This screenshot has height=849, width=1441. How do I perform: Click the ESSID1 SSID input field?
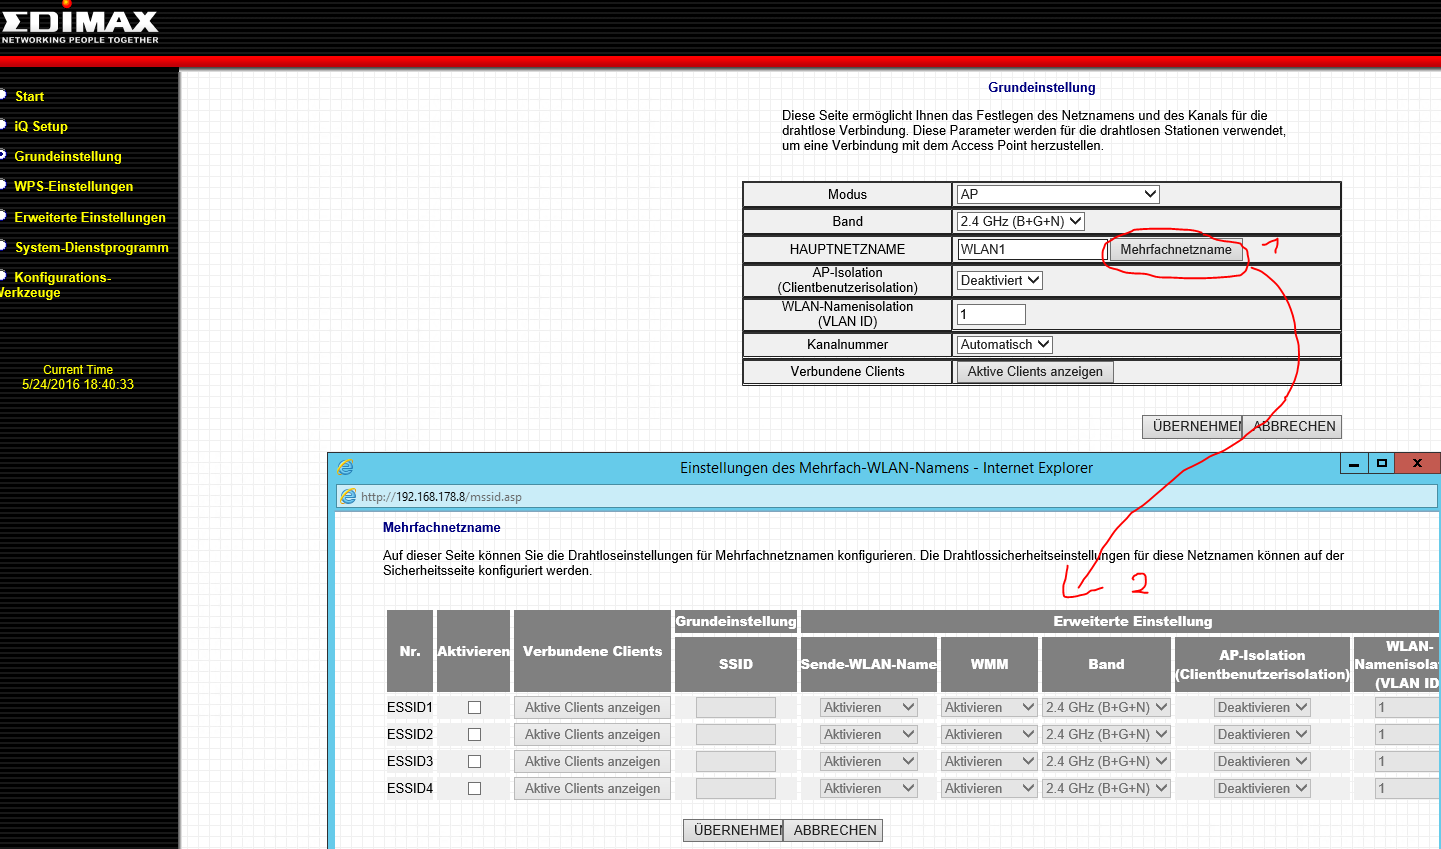(736, 707)
